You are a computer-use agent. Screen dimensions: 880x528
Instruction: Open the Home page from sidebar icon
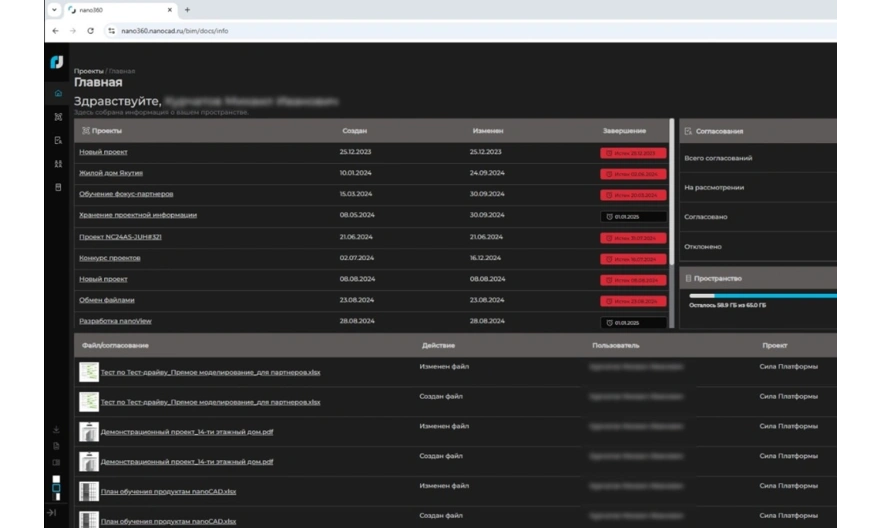[57, 94]
